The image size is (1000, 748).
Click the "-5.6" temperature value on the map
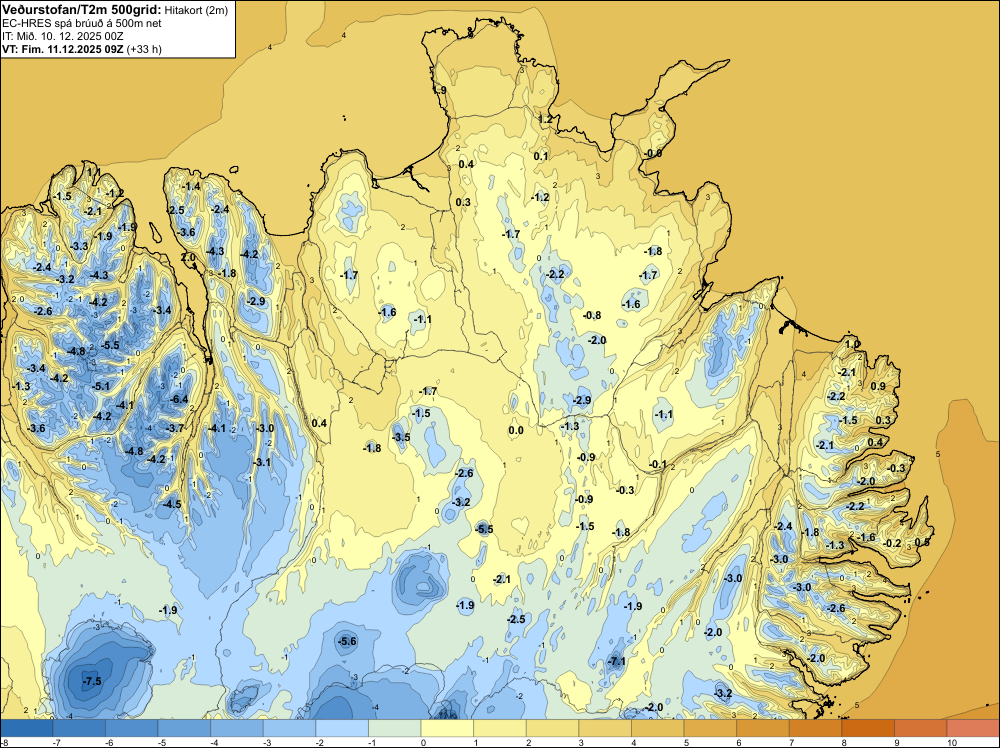click(347, 642)
